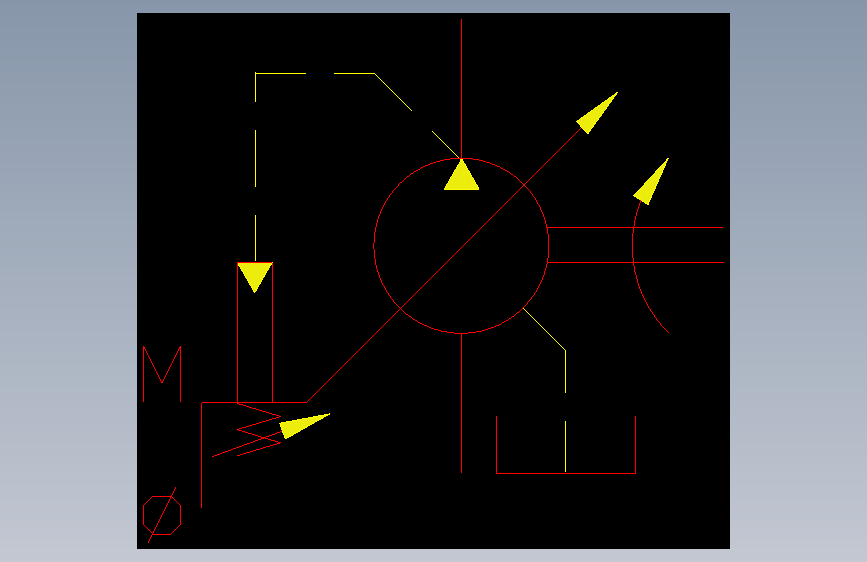Screen dimensions: 867x562
Task: Select the arrowhead ending the long diagonal line
Action: point(597,113)
